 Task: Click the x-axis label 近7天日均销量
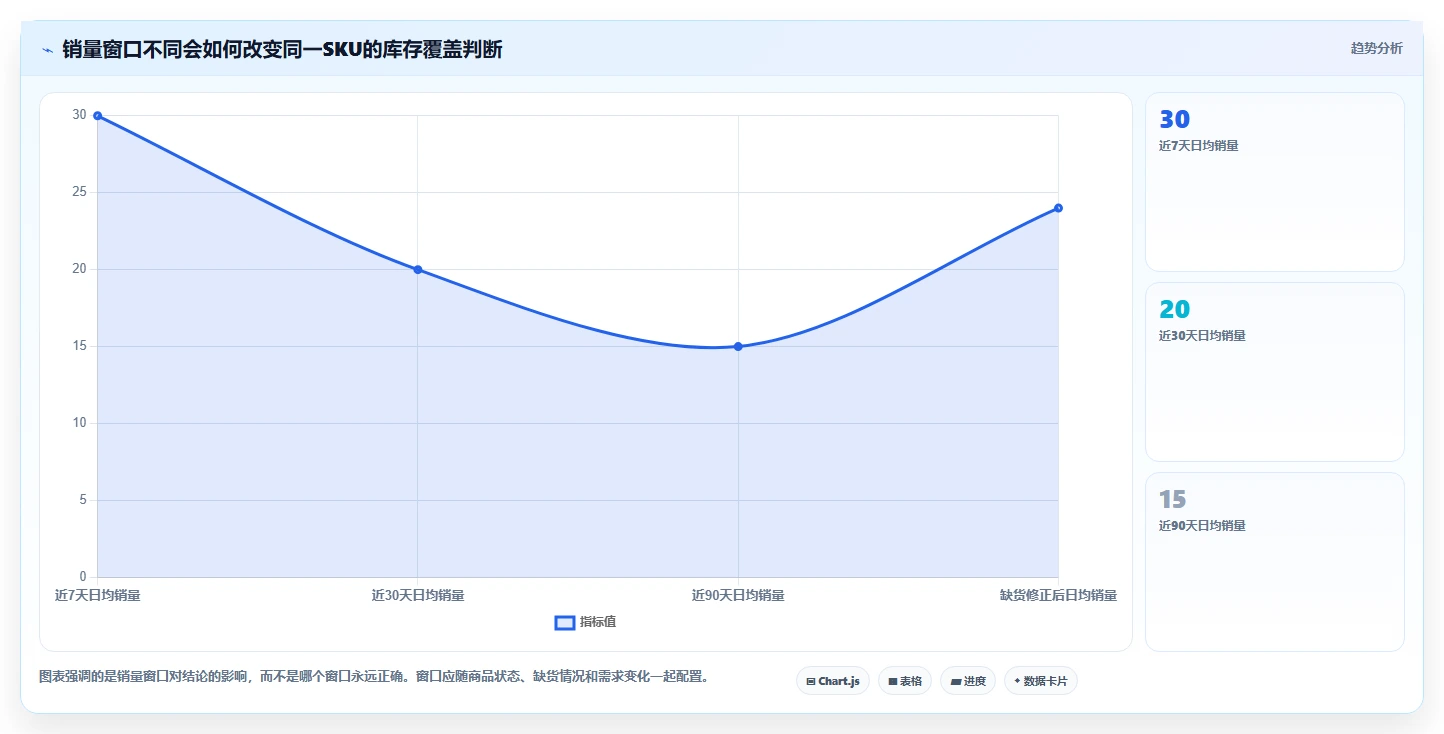coord(97,595)
